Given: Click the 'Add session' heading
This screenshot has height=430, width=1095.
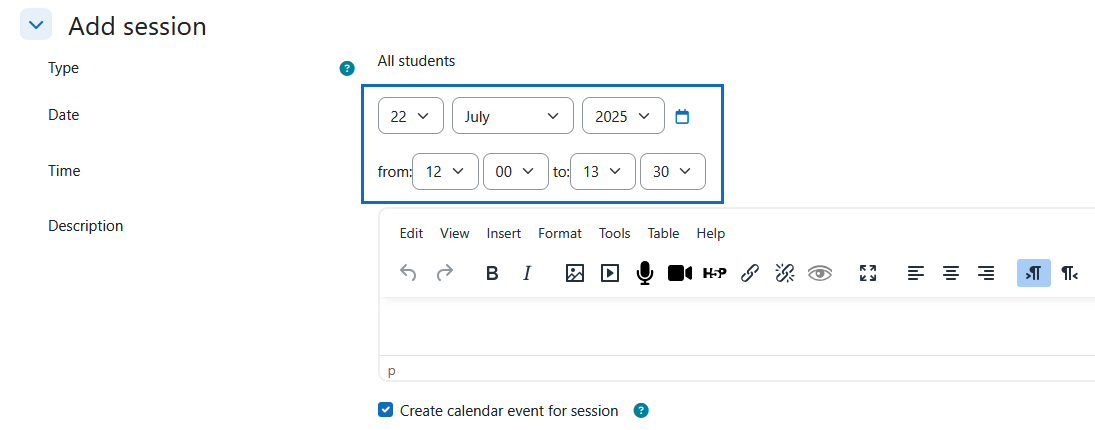Looking at the screenshot, I should (x=138, y=26).
